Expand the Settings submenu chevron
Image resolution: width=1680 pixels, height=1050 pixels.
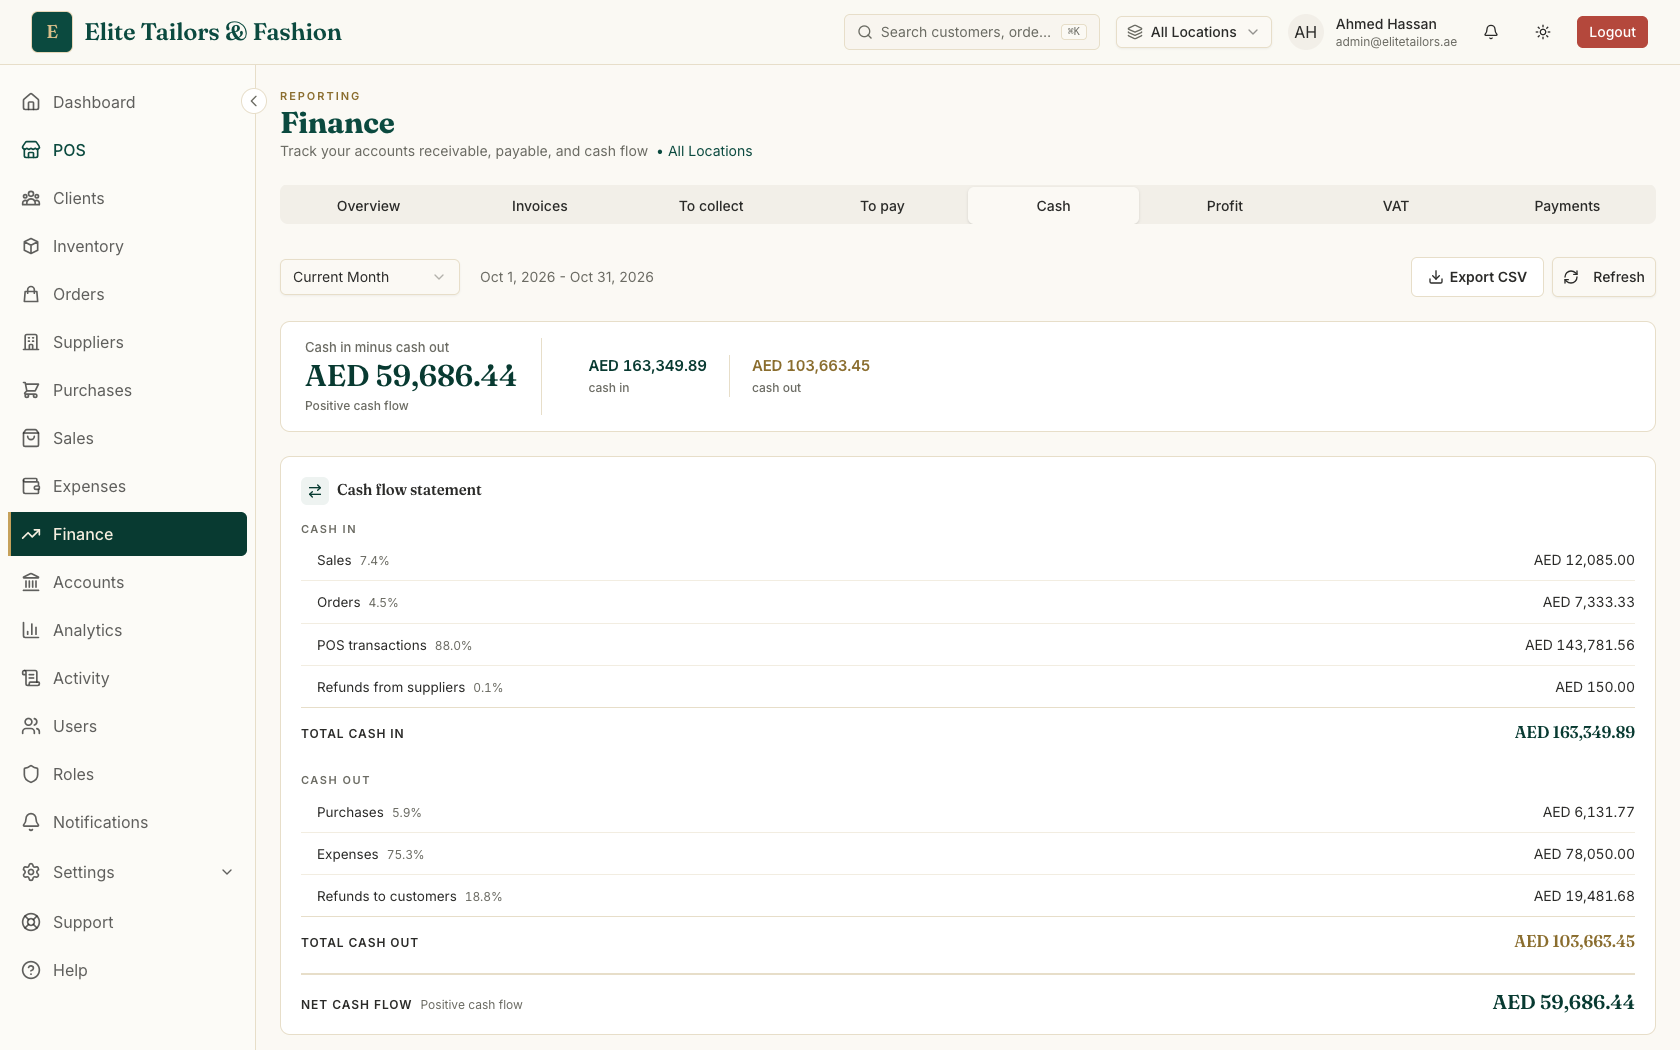[227, 872]
